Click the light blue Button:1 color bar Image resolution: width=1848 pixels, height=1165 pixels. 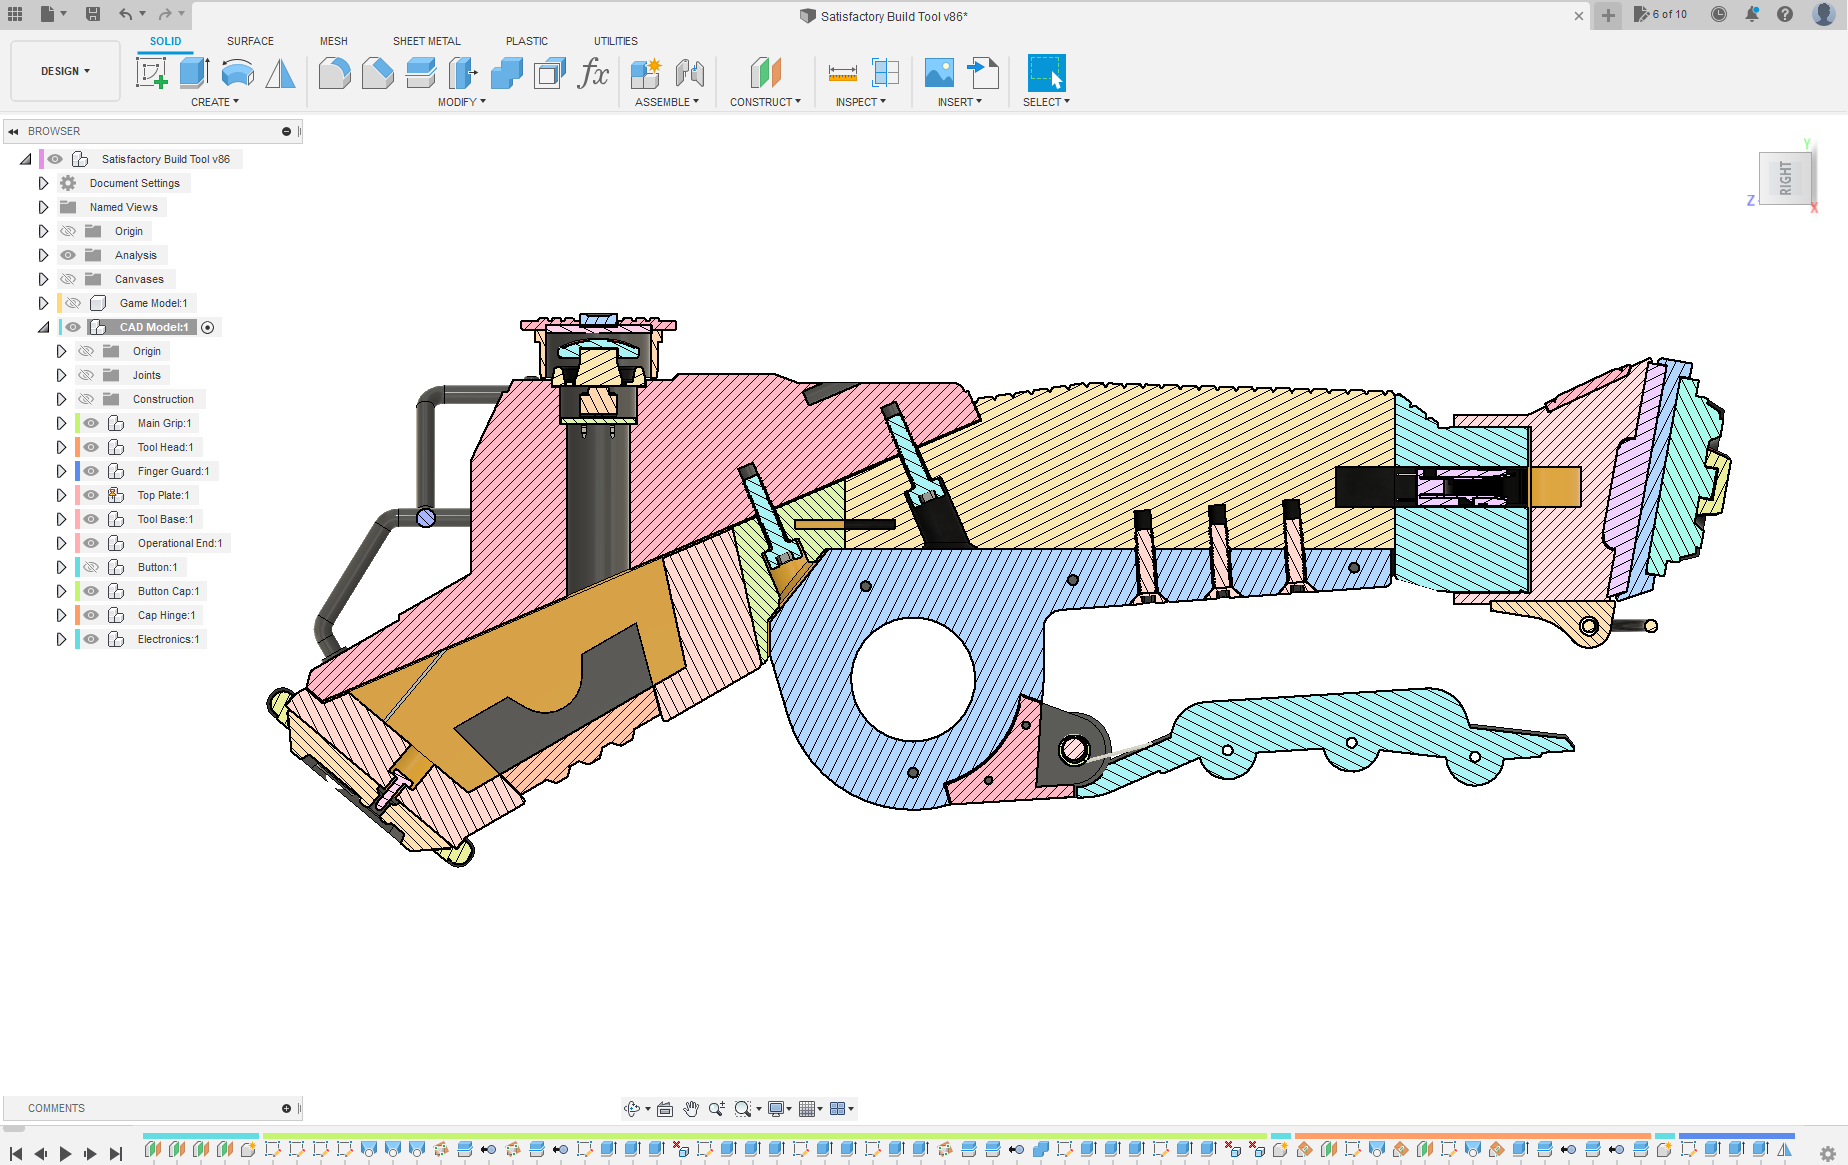point(77,567)
